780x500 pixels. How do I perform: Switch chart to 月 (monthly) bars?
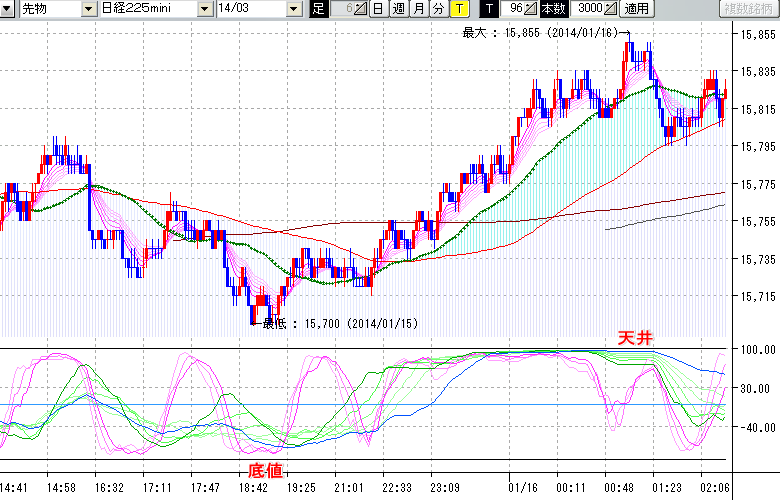(419, 9)
